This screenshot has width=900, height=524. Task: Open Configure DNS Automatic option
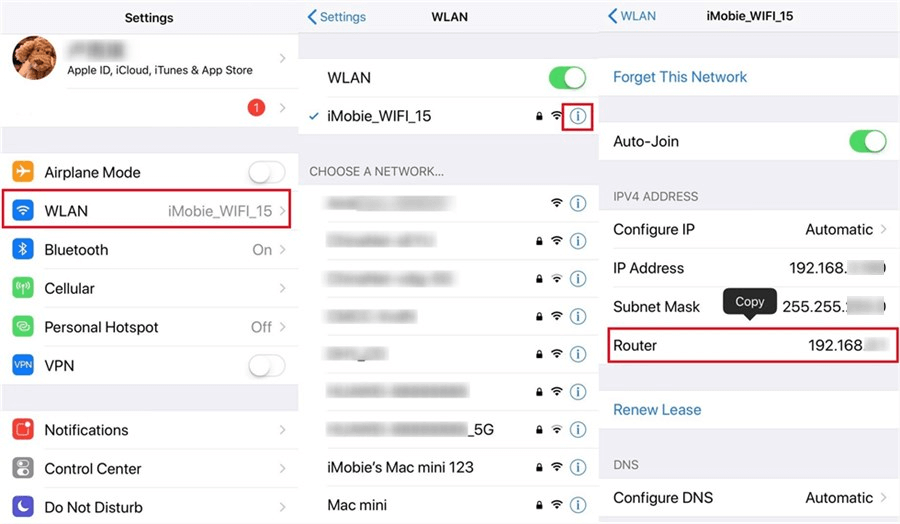coord(749,498)
